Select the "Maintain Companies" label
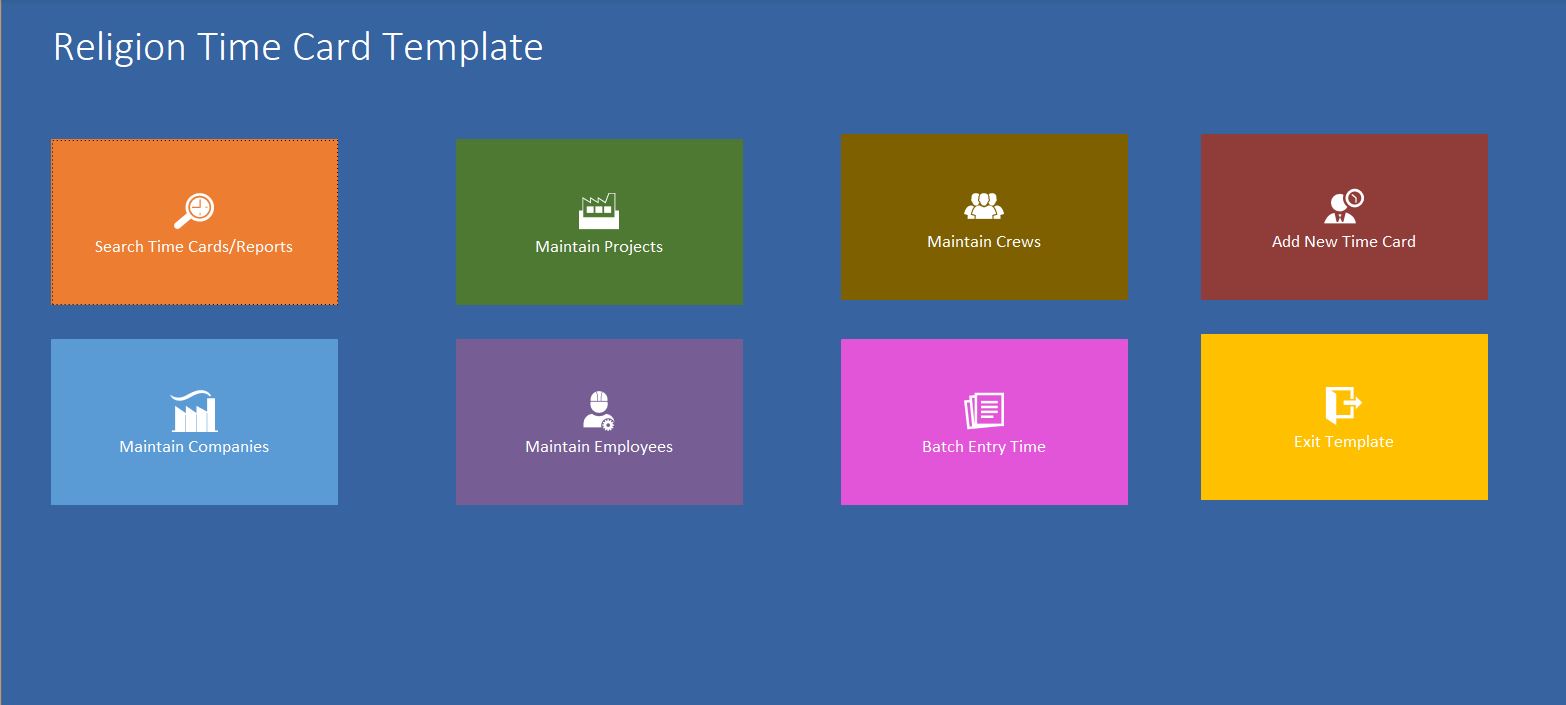 click(194, 447)
